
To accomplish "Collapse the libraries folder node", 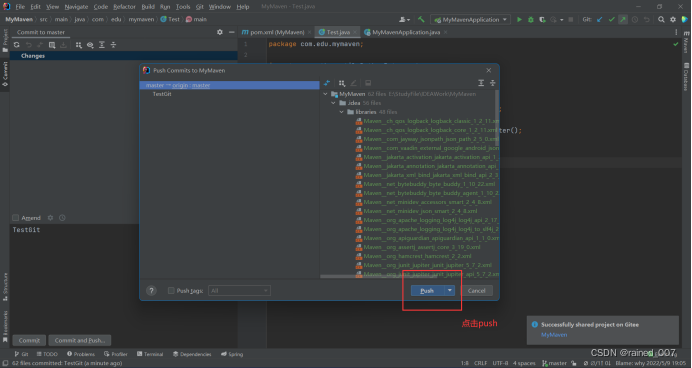I will pyautogui.click(x=342, y=112).
